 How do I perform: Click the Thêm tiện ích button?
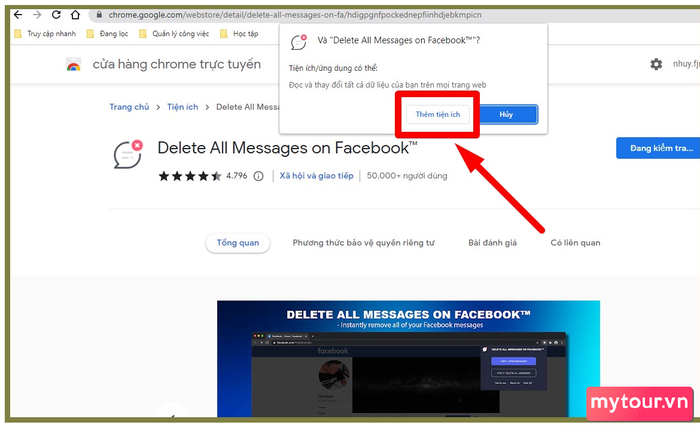point(438,115)
